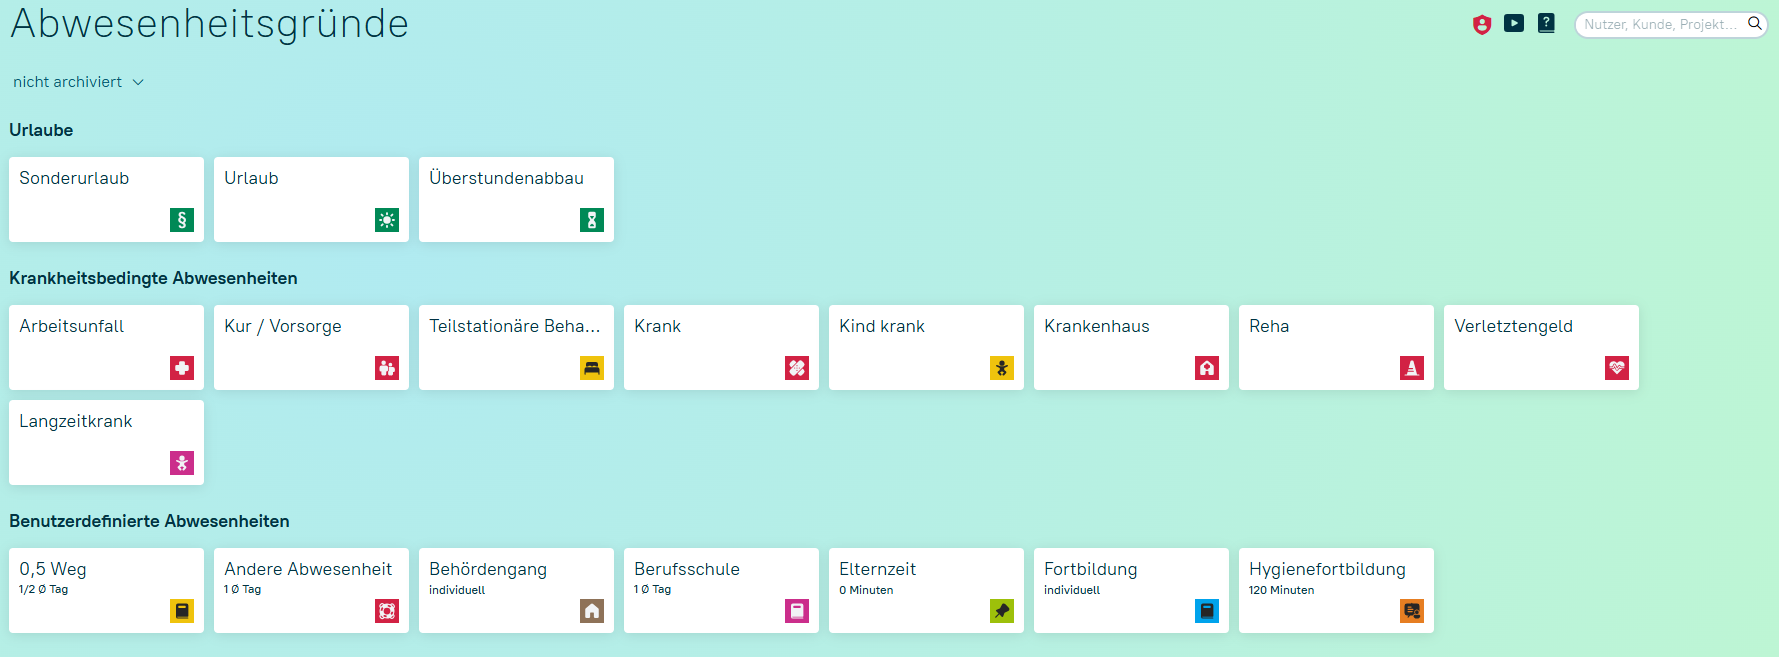The image size is (1779, 657).
Task: Expand the 'nicht archiviert' filter dropdown
Action: (x=78, y=82)
